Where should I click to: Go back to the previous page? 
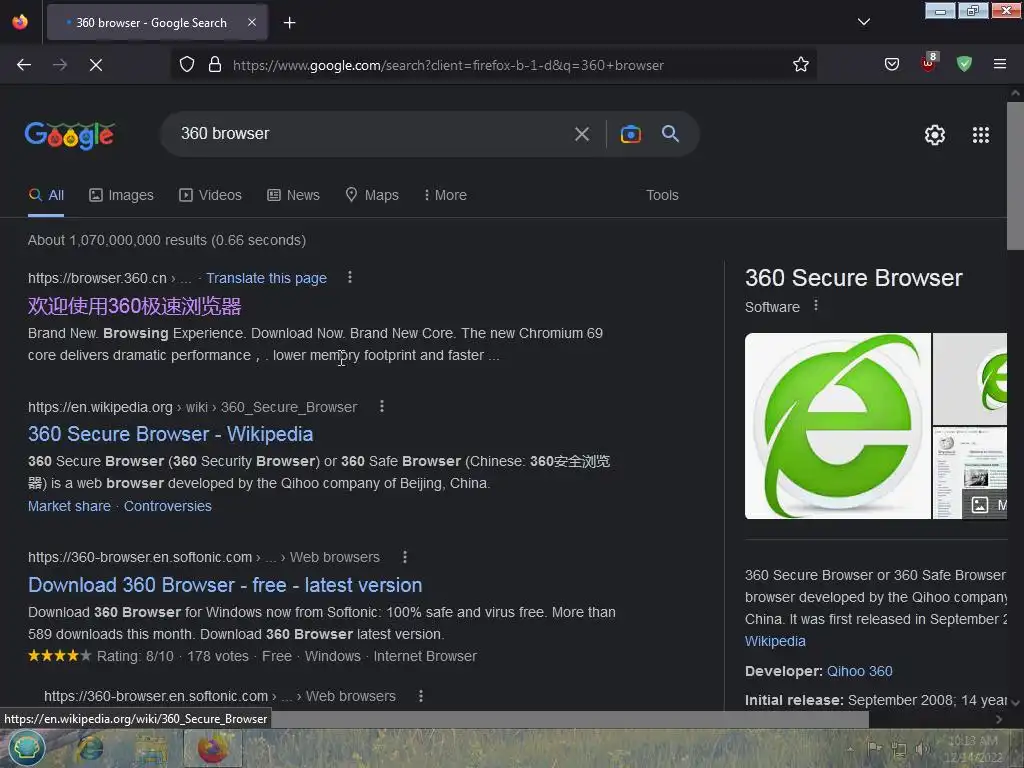click(x=24, y=65)
